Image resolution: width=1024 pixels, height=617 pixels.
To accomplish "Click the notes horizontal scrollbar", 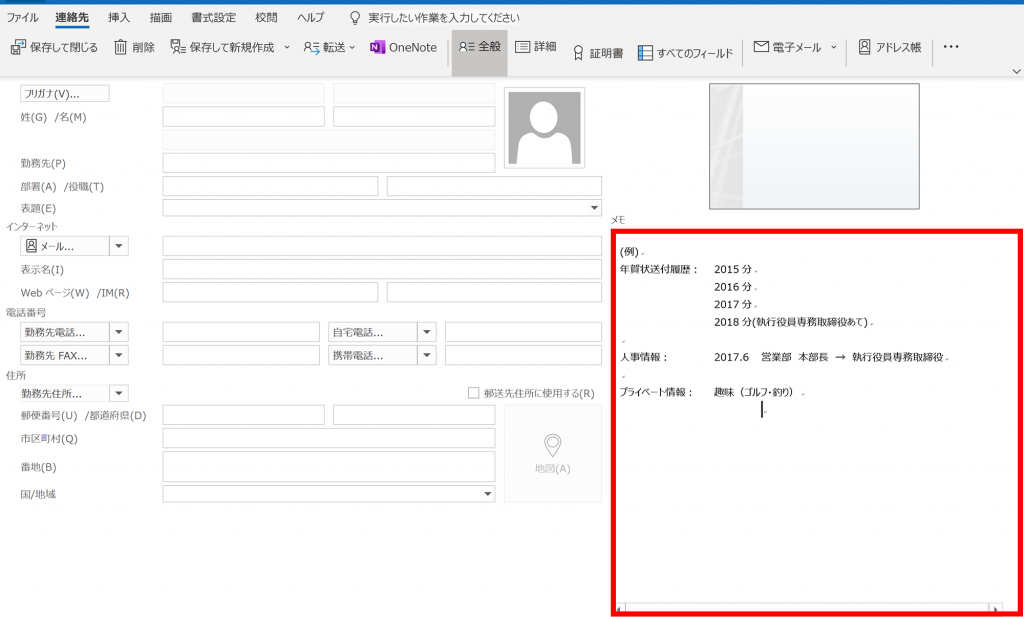I will click(x=808, y=608).
